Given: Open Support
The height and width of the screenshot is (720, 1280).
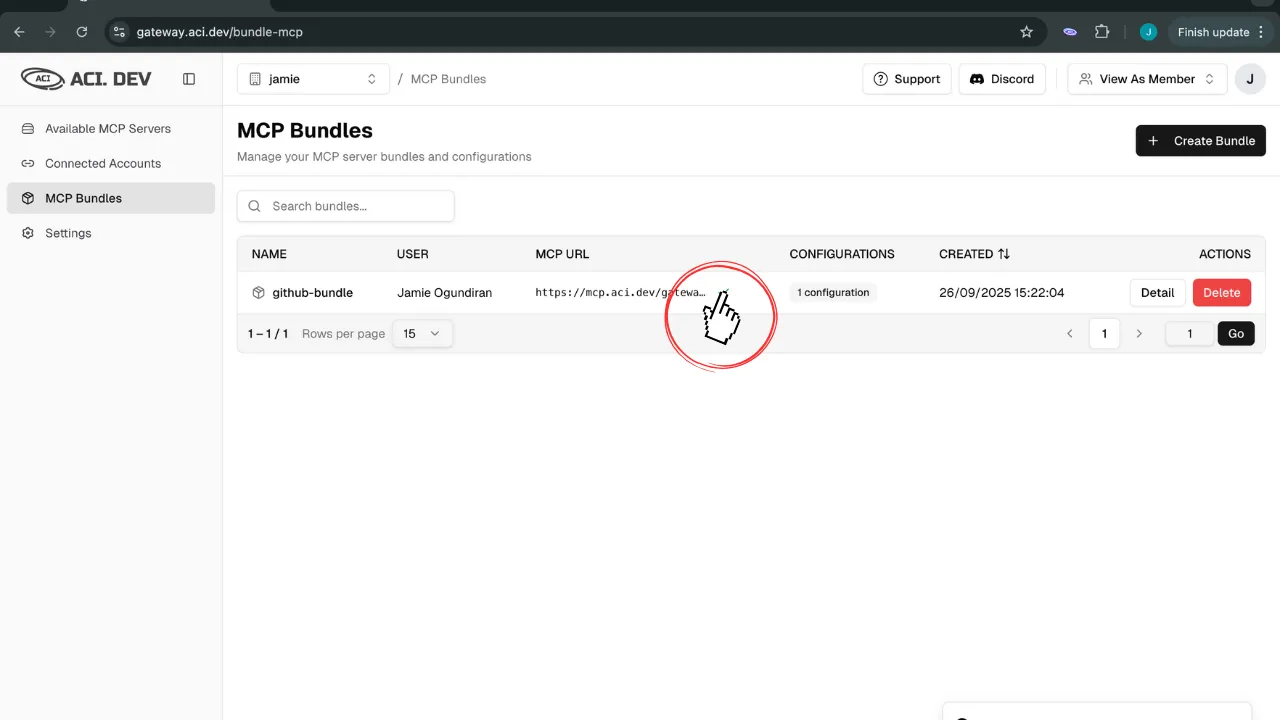Looking at the screenshot, I should click(x=907, y=79).
